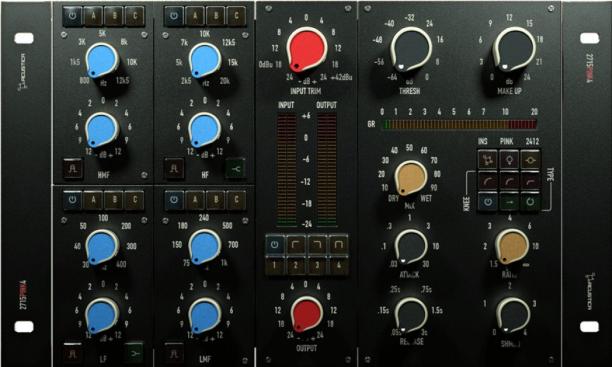The width and height of the screenshot is (612, 367).
Task: Select preset A in the HMF band
Action: coord(94,16)
